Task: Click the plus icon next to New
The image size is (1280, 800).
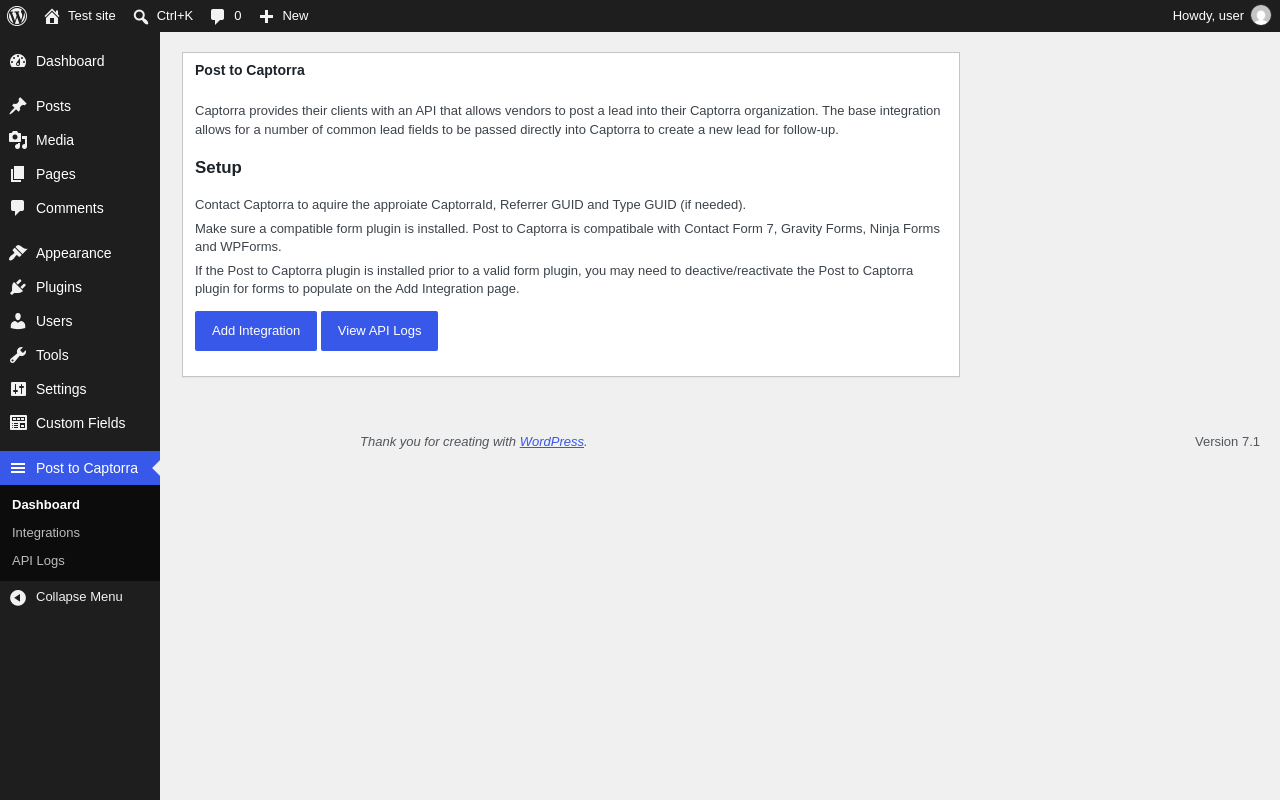Action: pos(266,16)
